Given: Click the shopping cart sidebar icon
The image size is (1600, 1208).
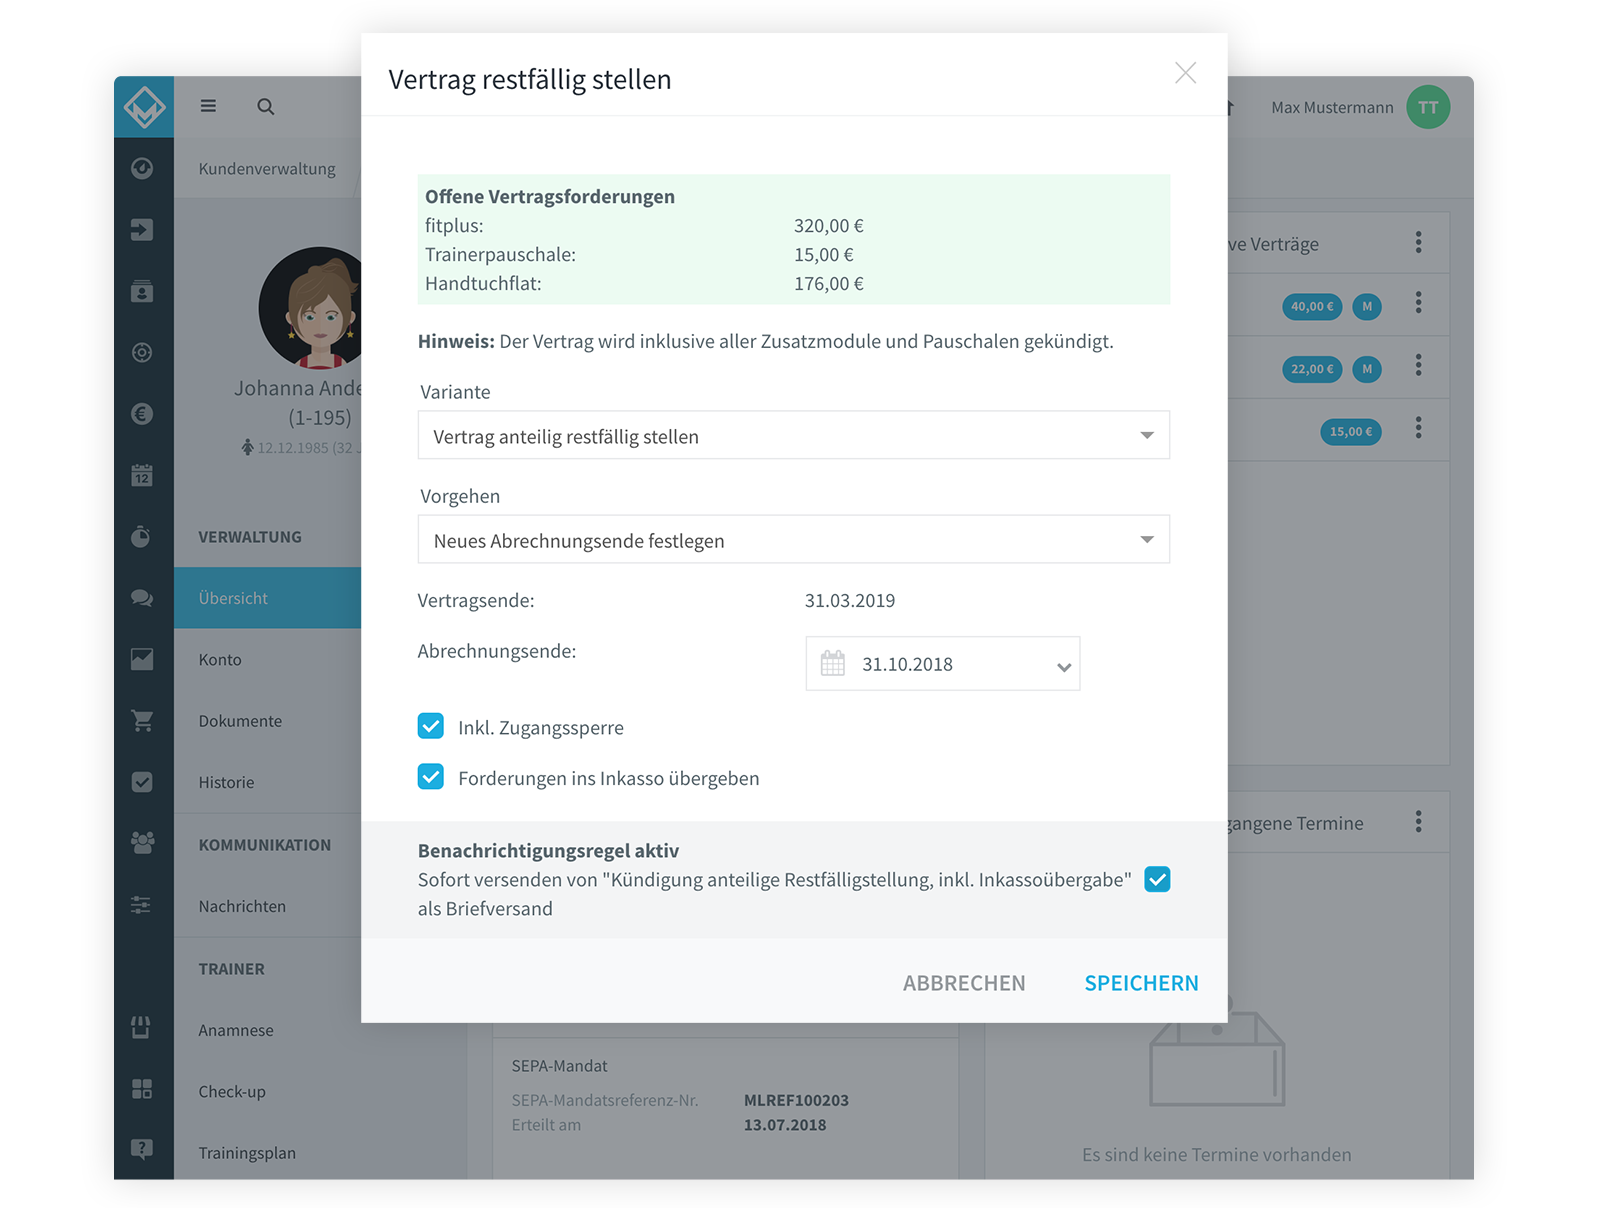Looking at the screenshot, I should (x=142, y=720).
